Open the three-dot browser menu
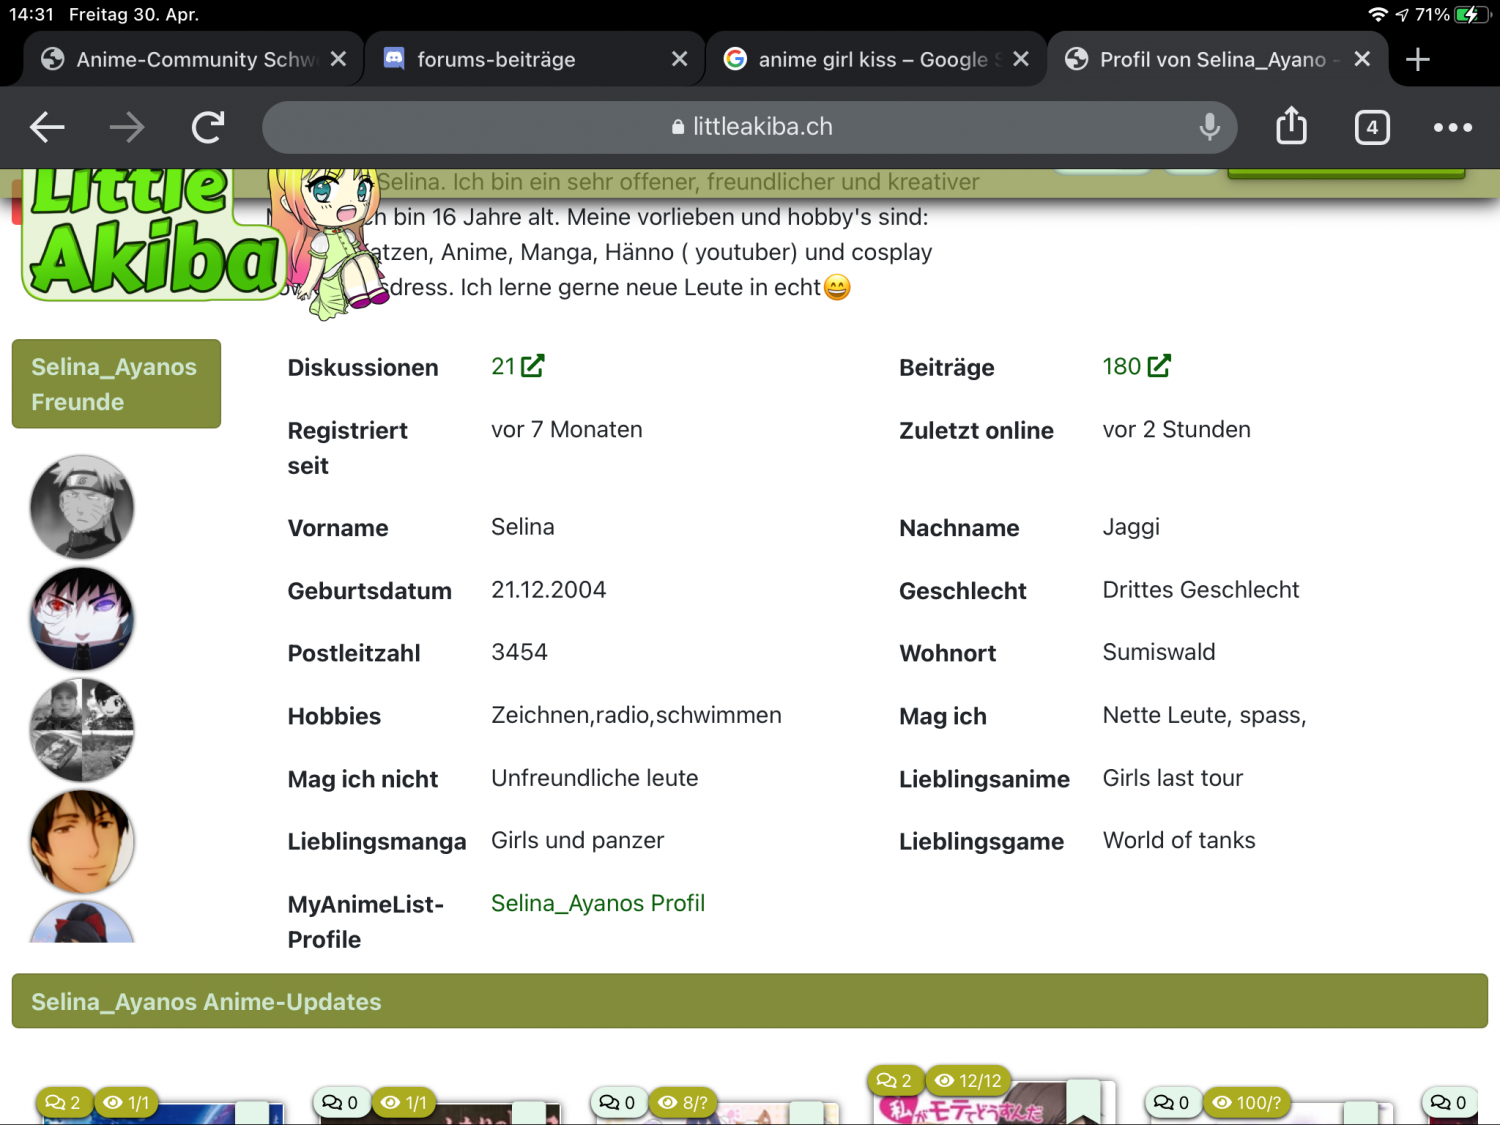Screen dimensions: 1500x1125 pos(1452,127)
